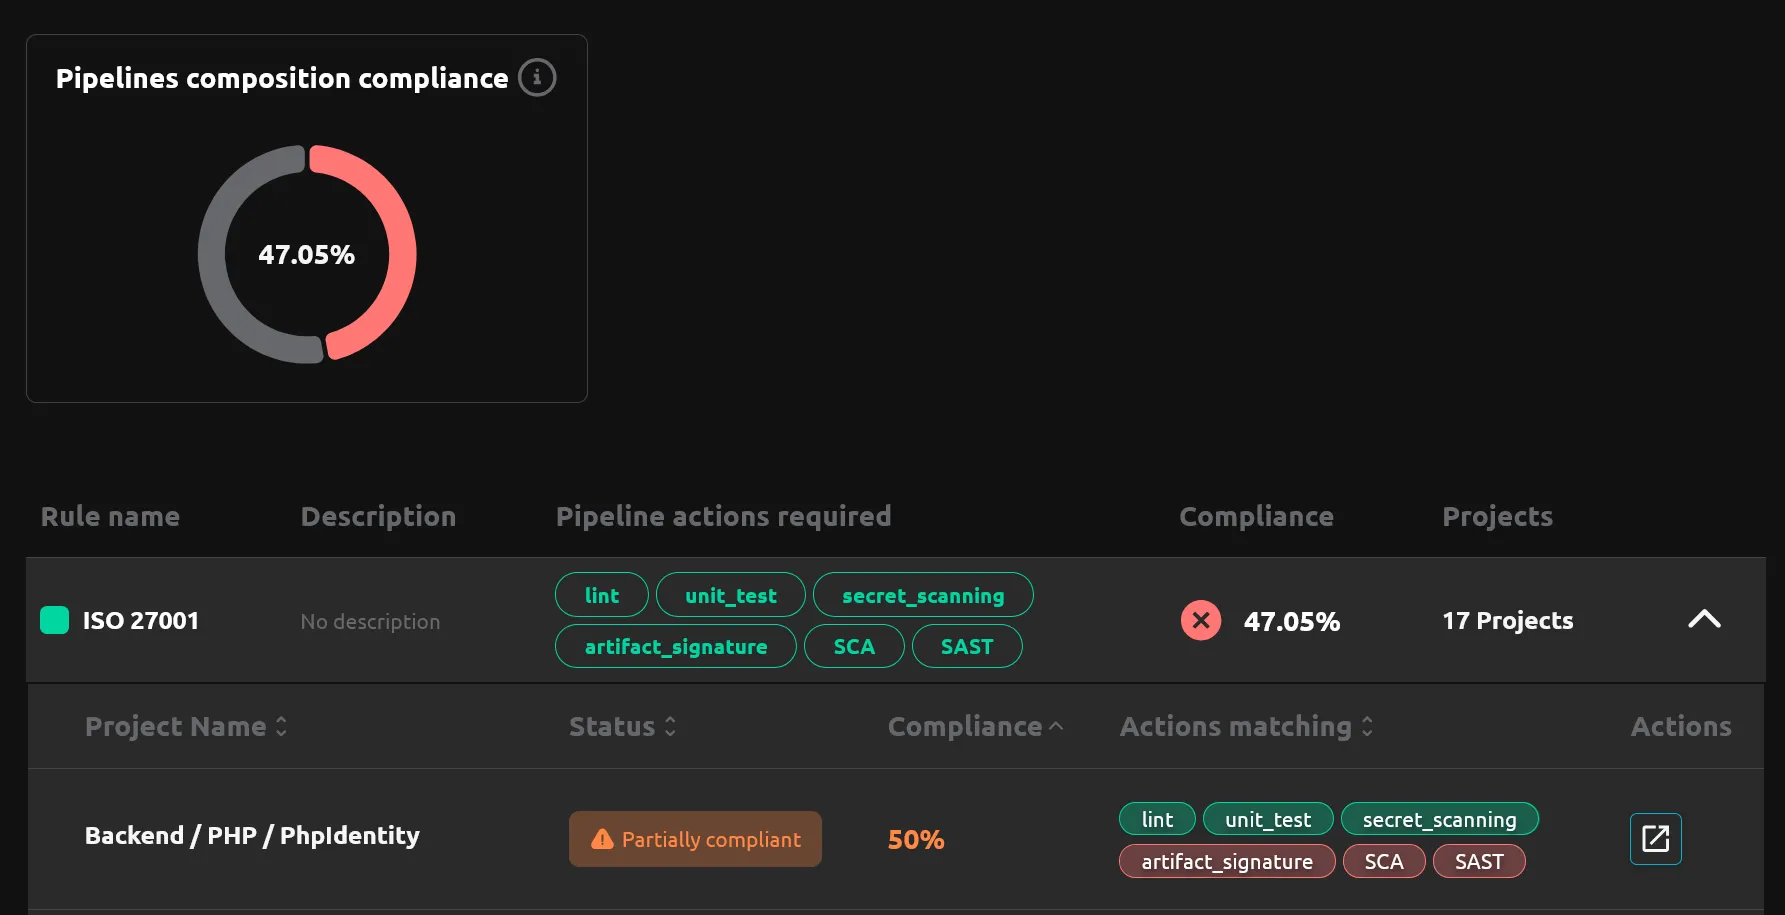Open PhpIdentity project in new window

(x=1655, y=839)
